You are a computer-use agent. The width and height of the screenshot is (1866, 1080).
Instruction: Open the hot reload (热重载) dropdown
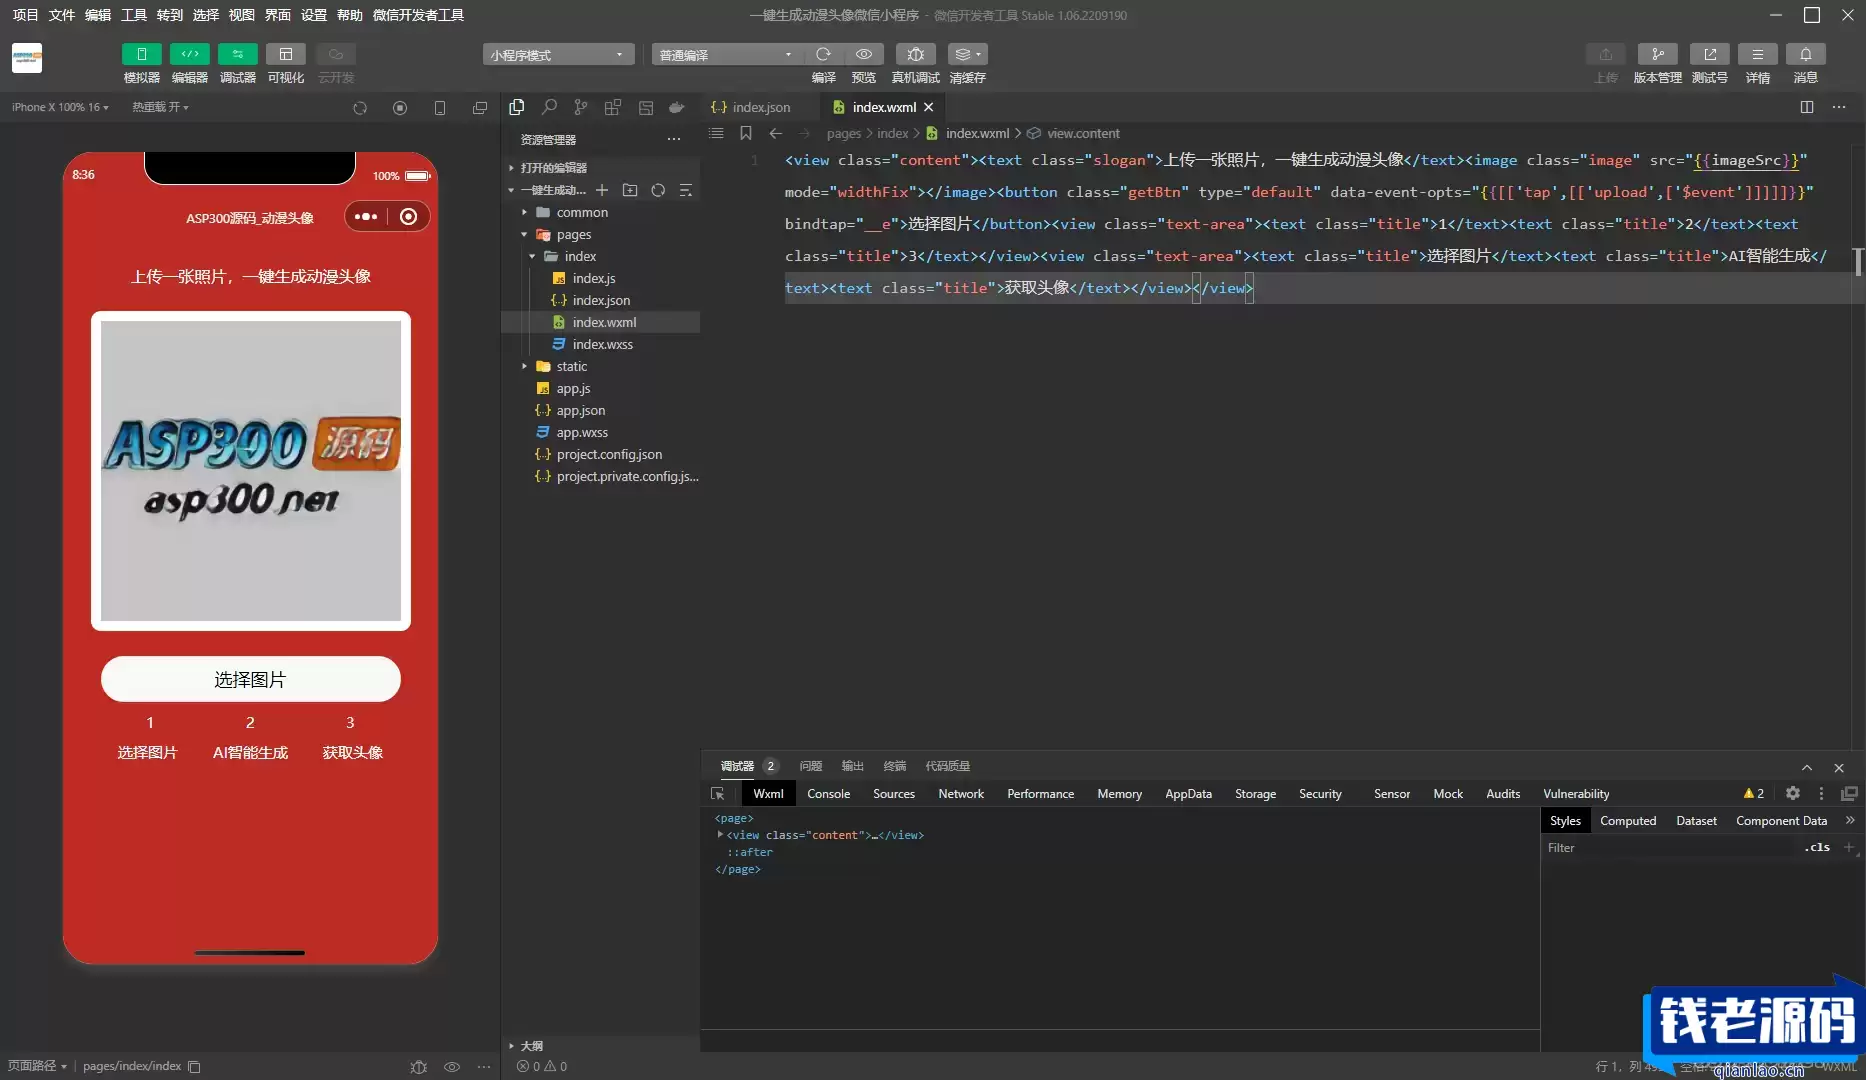pyautogui.click(x=160, y=107)
